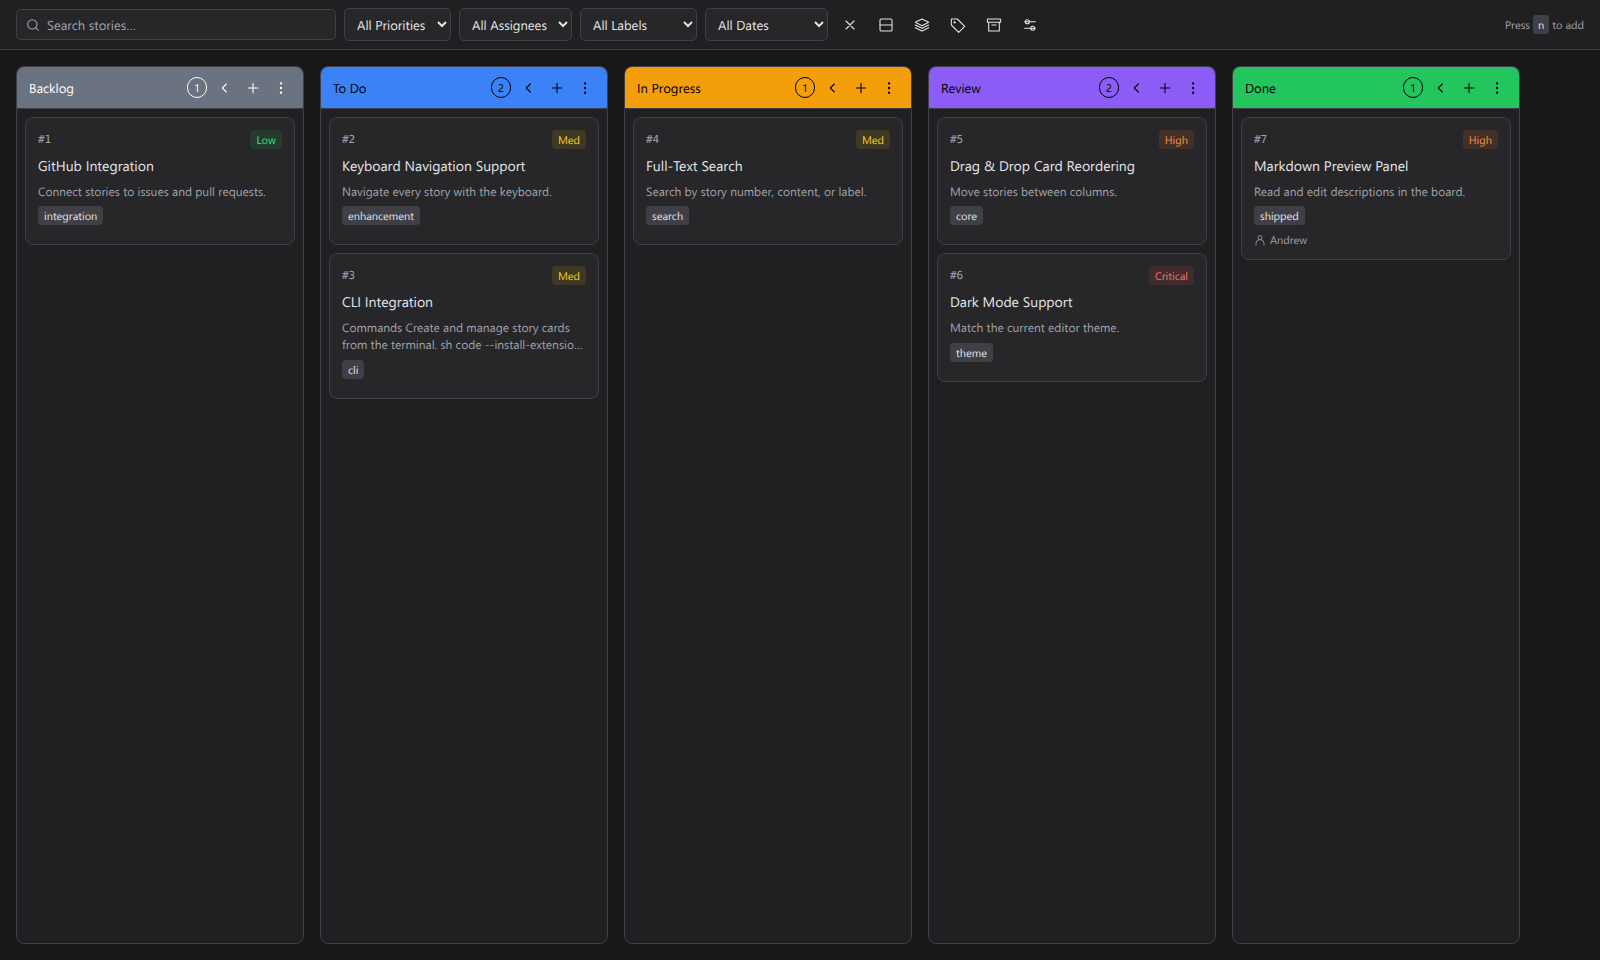The width and height of the screenshot is (1600, 960).
Task: Click High priority badge on story #7
Action: click(x=1480, y=140)
